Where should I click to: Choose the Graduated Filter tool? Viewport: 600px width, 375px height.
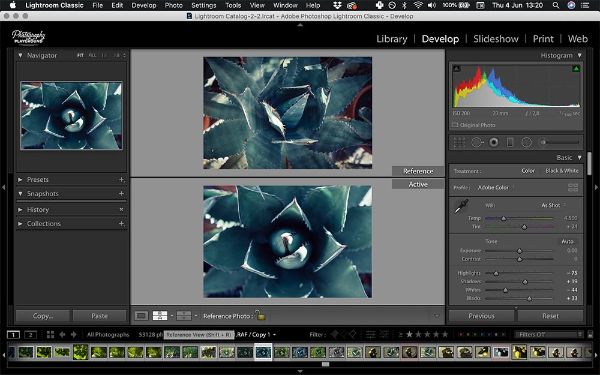(510, 142)
